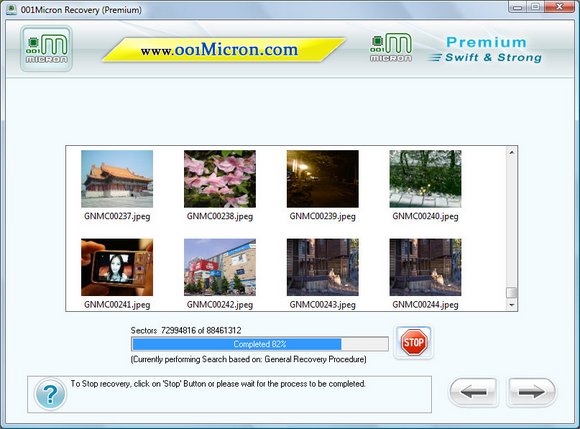Click the Premium Swift & Strong text
Screen dimensions: 580x429
[x=485, y=50]
